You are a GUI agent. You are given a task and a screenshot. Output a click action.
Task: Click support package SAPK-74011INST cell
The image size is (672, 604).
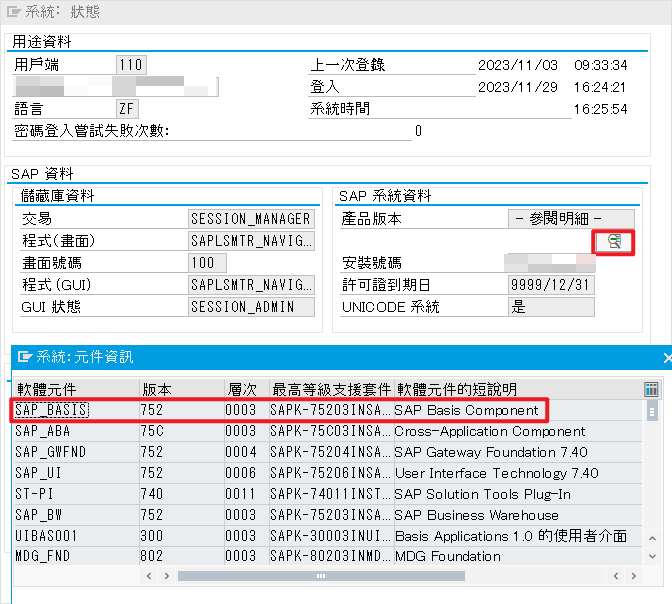[x=331, y=494]
